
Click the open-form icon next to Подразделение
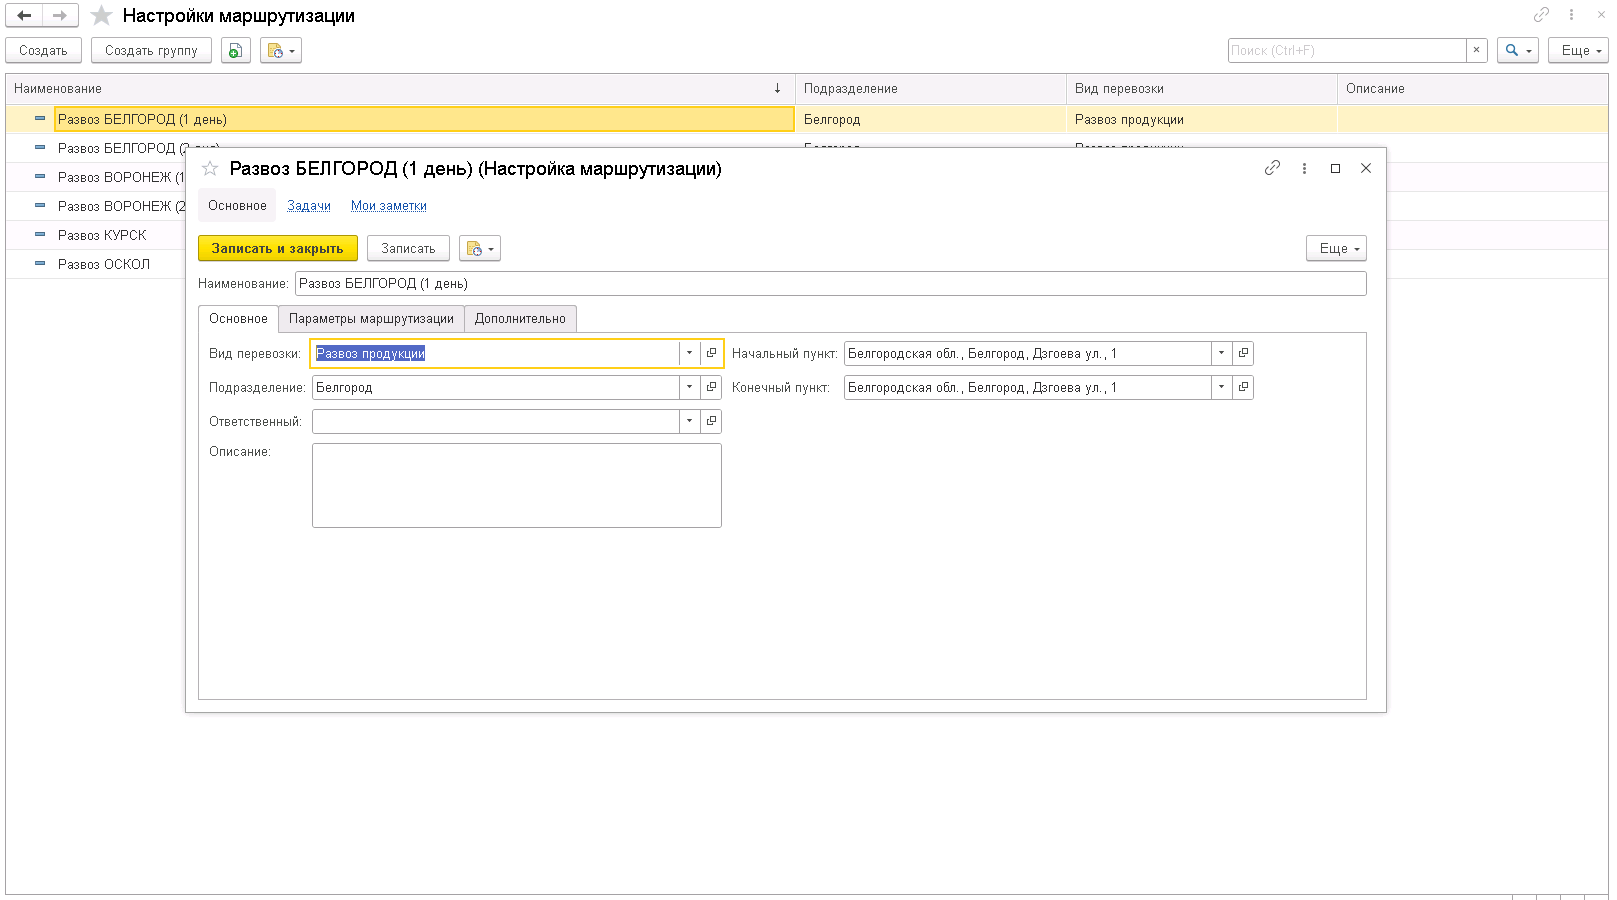(x=711, y=387)
